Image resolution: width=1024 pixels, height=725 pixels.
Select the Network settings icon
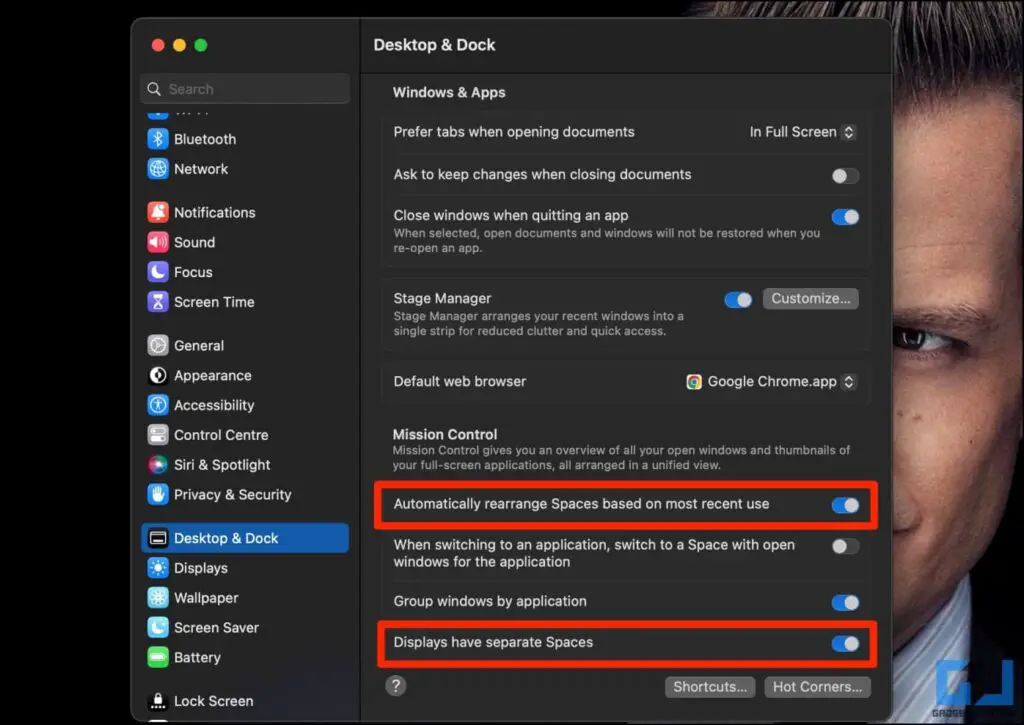tap(159, 169)
